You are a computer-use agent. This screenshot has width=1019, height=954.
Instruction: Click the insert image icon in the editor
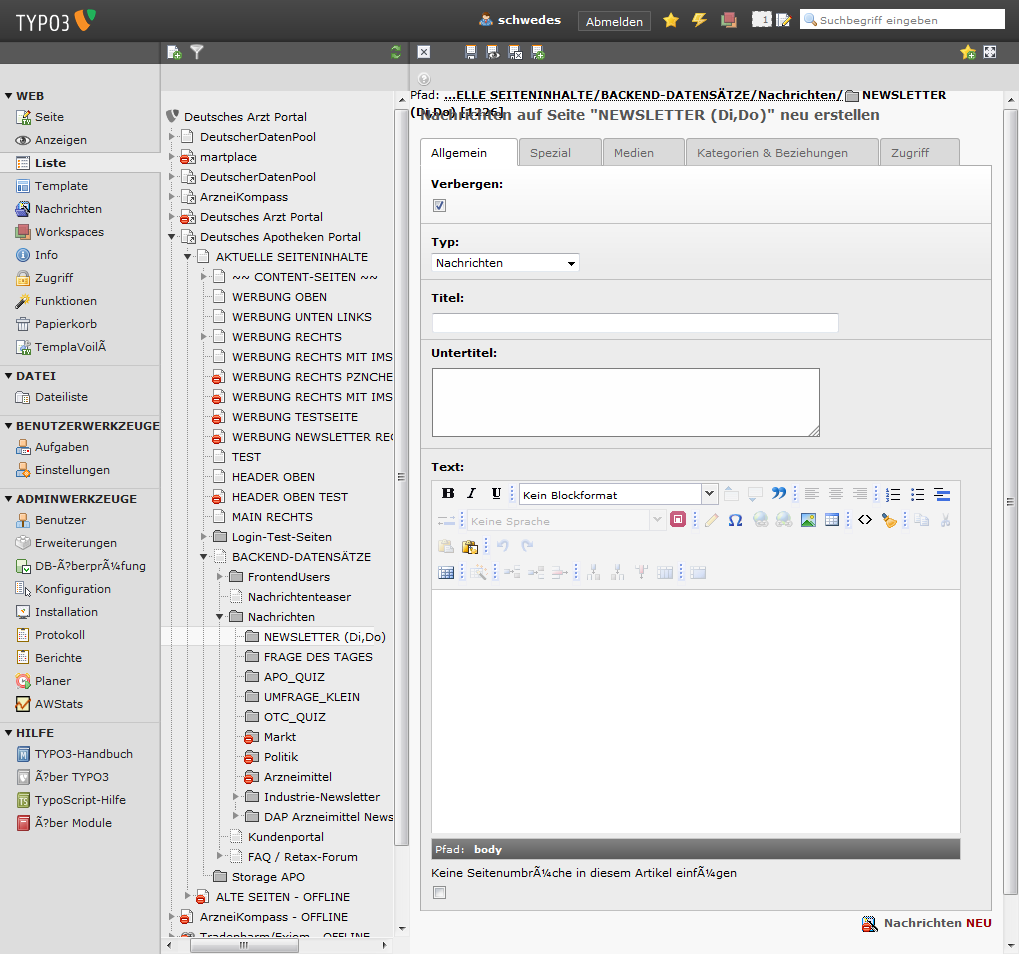point(808,520)
